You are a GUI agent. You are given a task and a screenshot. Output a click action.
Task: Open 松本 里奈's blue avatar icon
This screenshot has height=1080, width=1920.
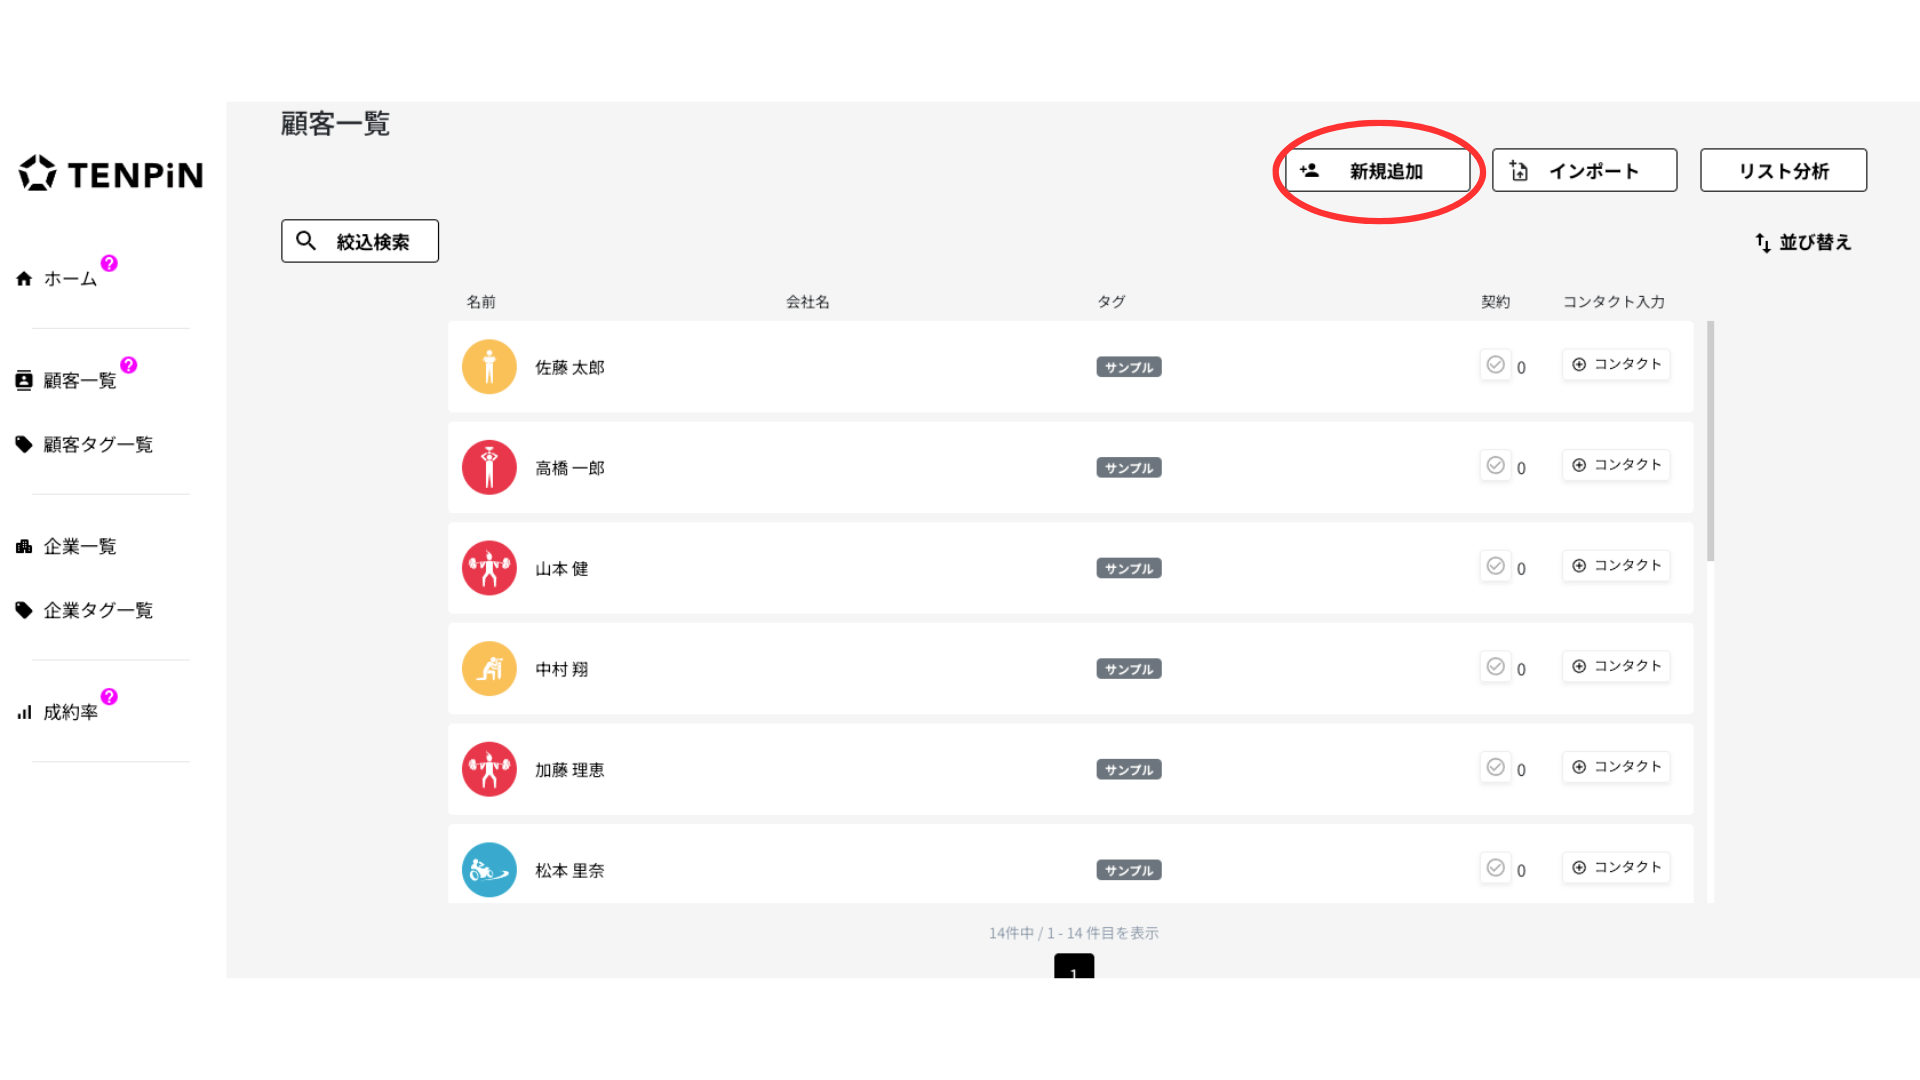(x=489, y=870)
